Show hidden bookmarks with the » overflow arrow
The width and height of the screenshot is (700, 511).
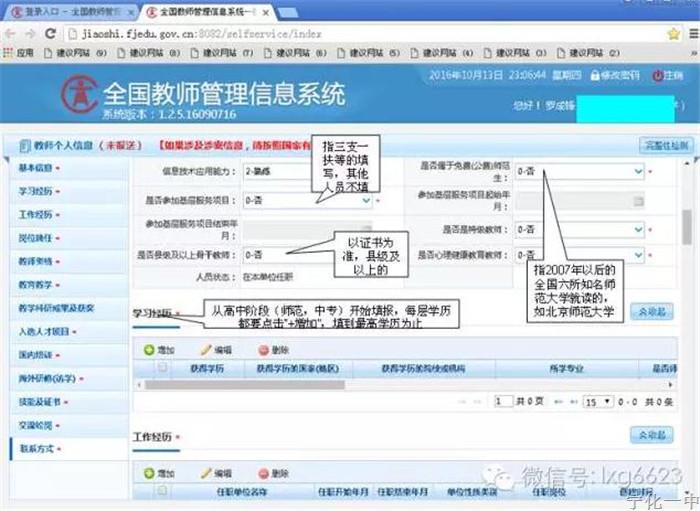click(x=694, y=53)
